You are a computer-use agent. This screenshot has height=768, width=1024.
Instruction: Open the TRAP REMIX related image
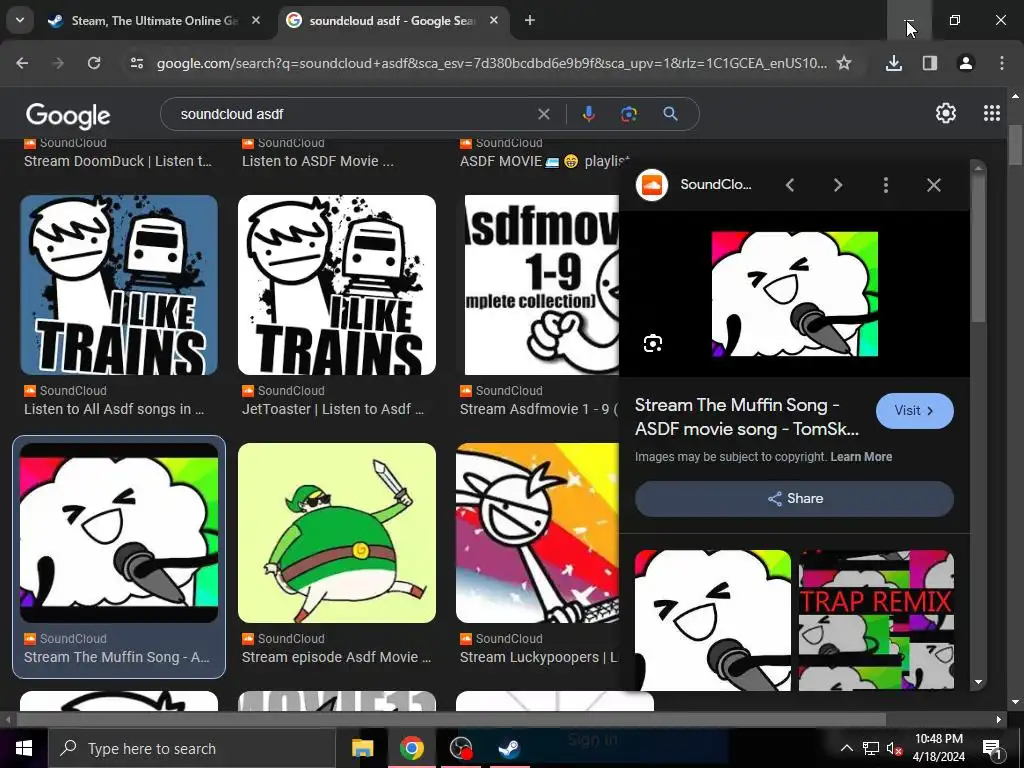(x=876, y=620)
